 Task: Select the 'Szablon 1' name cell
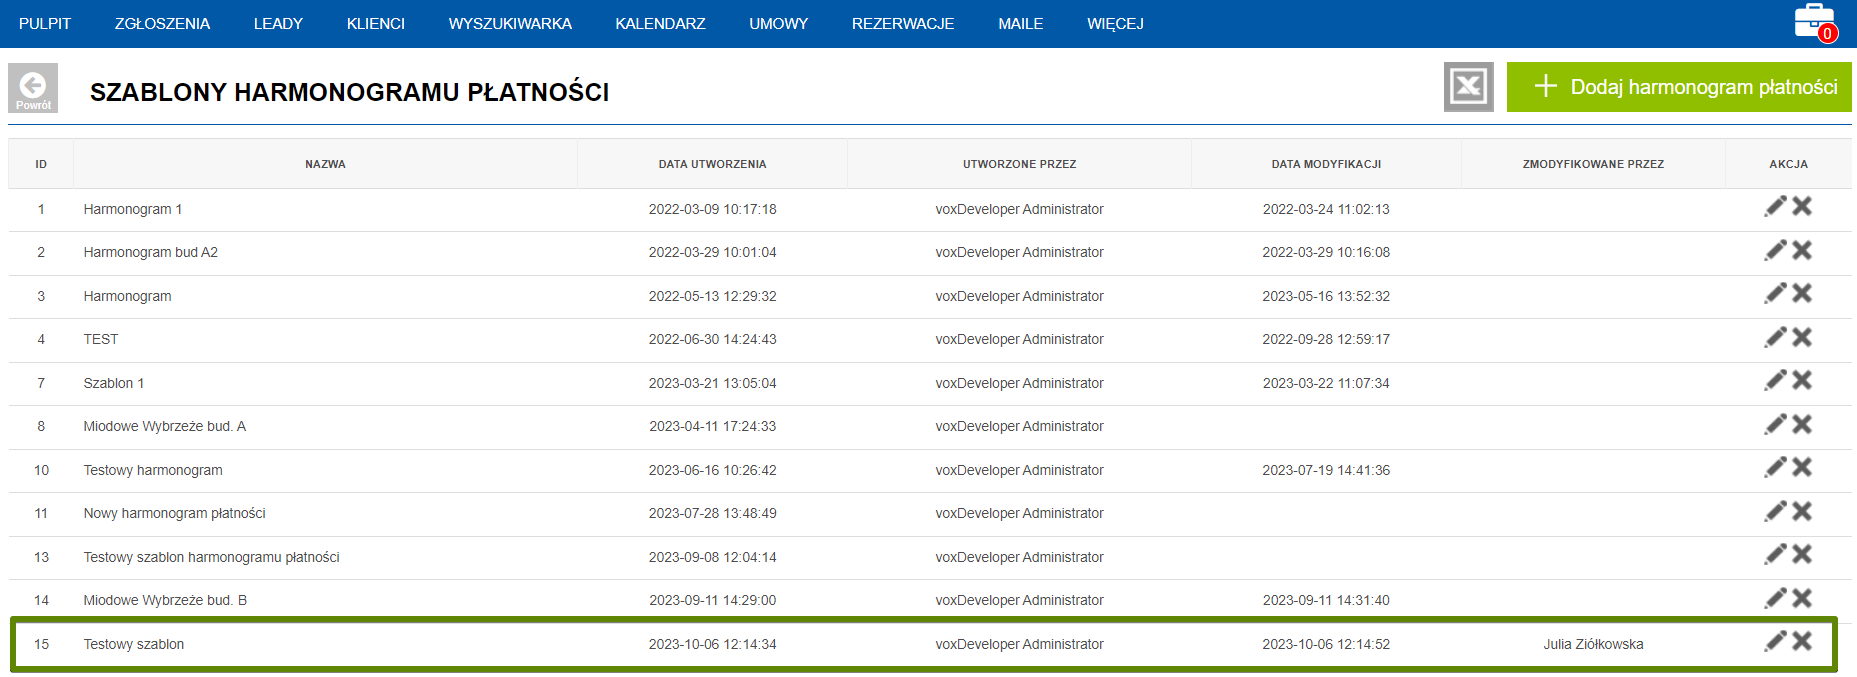click(x=114, y=383)
